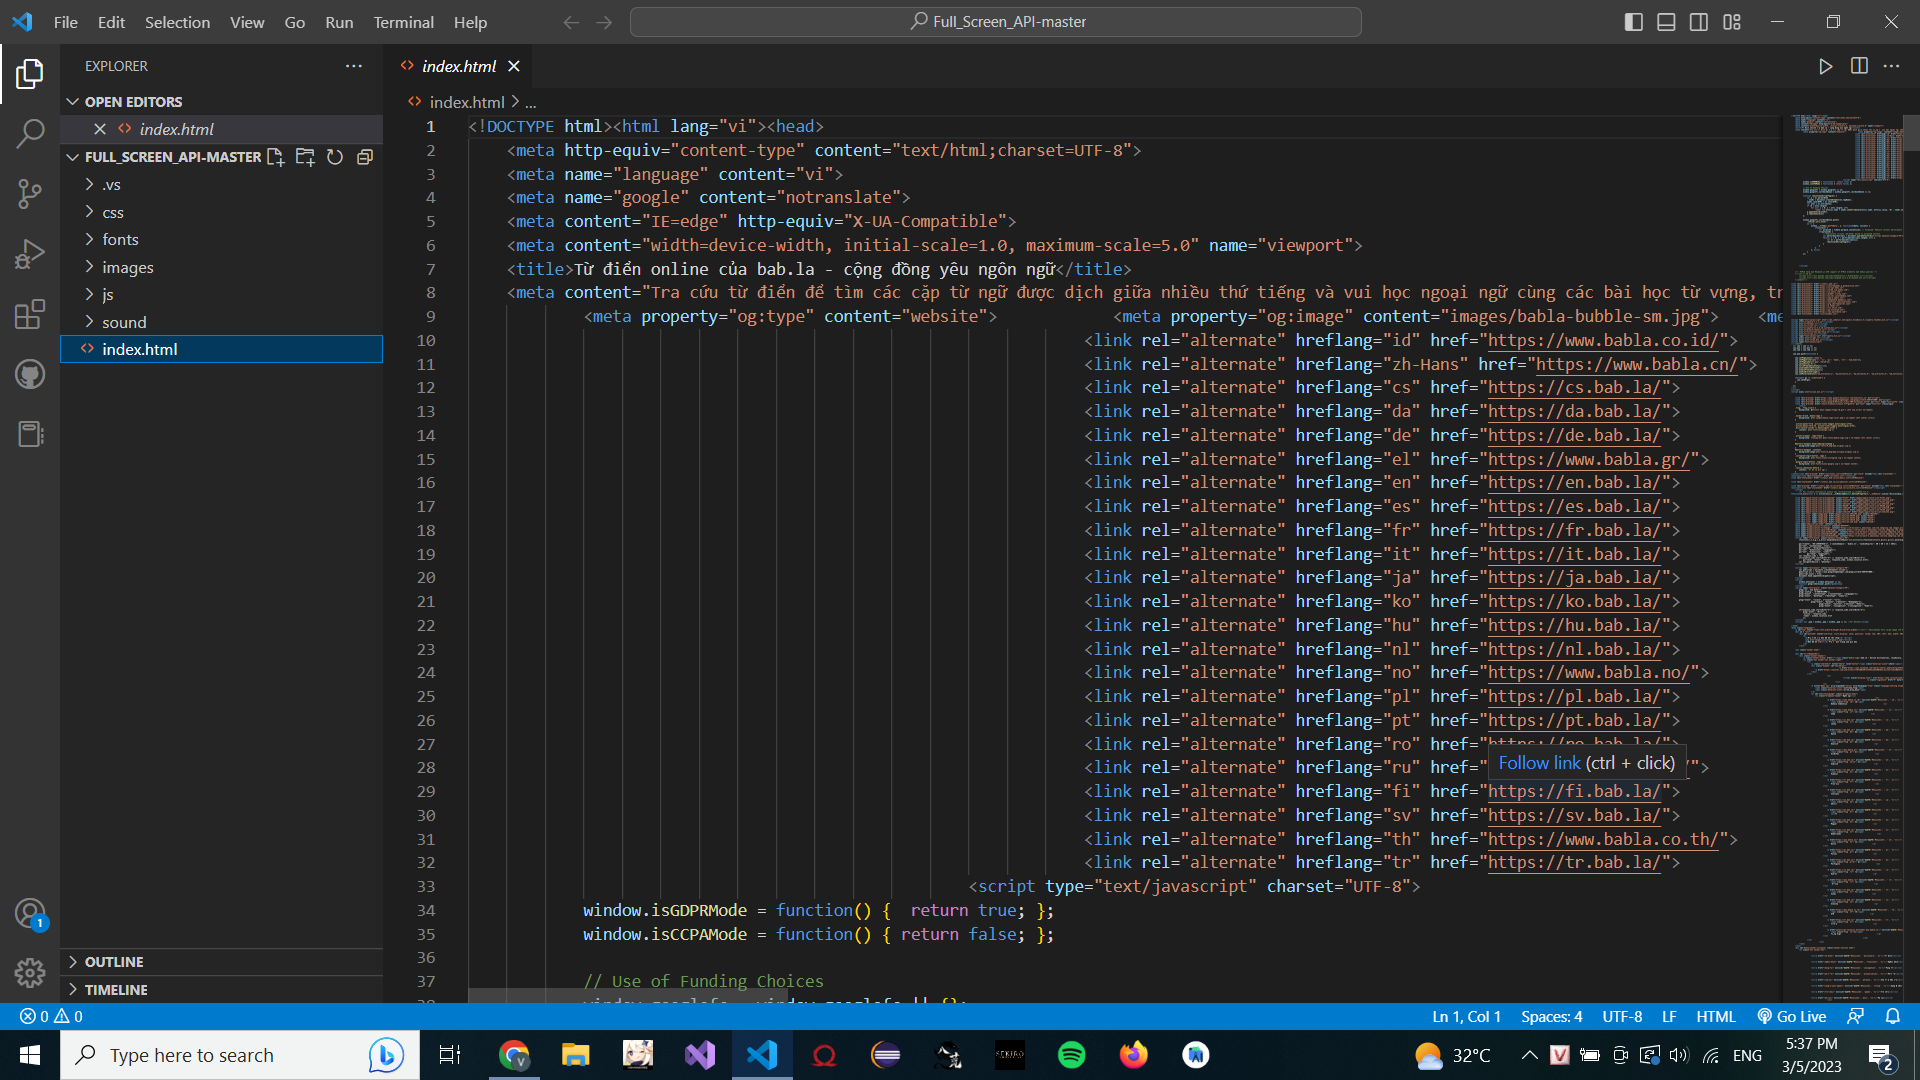Image resolution: width=1920 pixels, height=1080 pixels.
Task: Open the Manage settings gear
Action: click(30, 972)
